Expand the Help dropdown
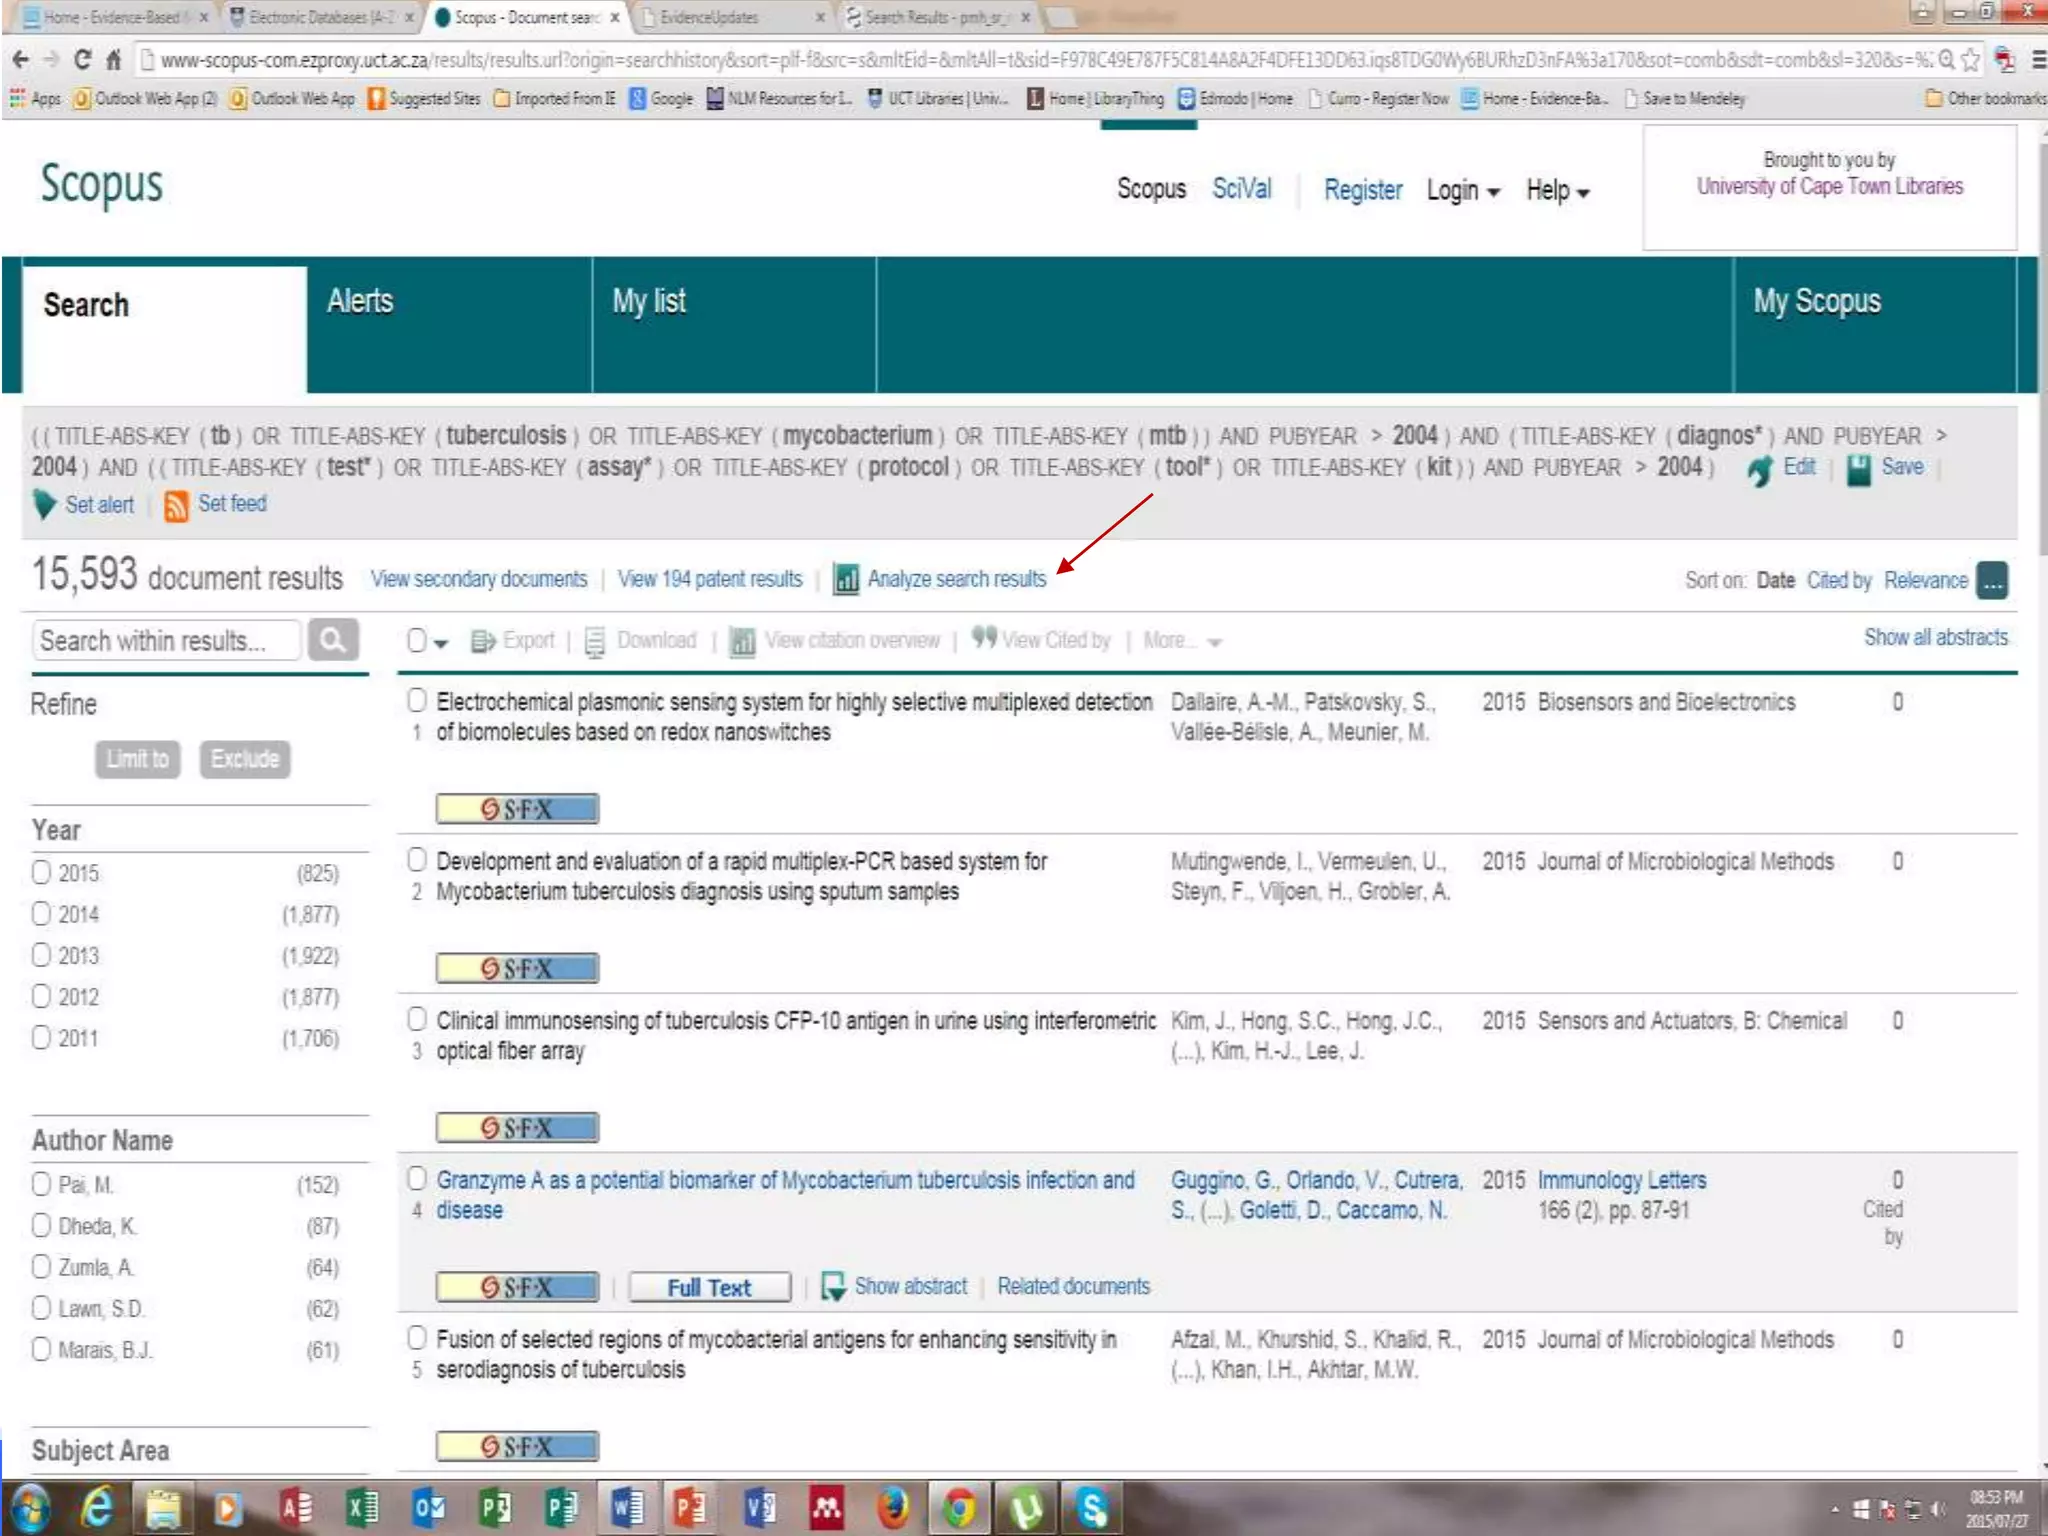The height and width of the screenshot is (1536, 2048). [1556, 190]
